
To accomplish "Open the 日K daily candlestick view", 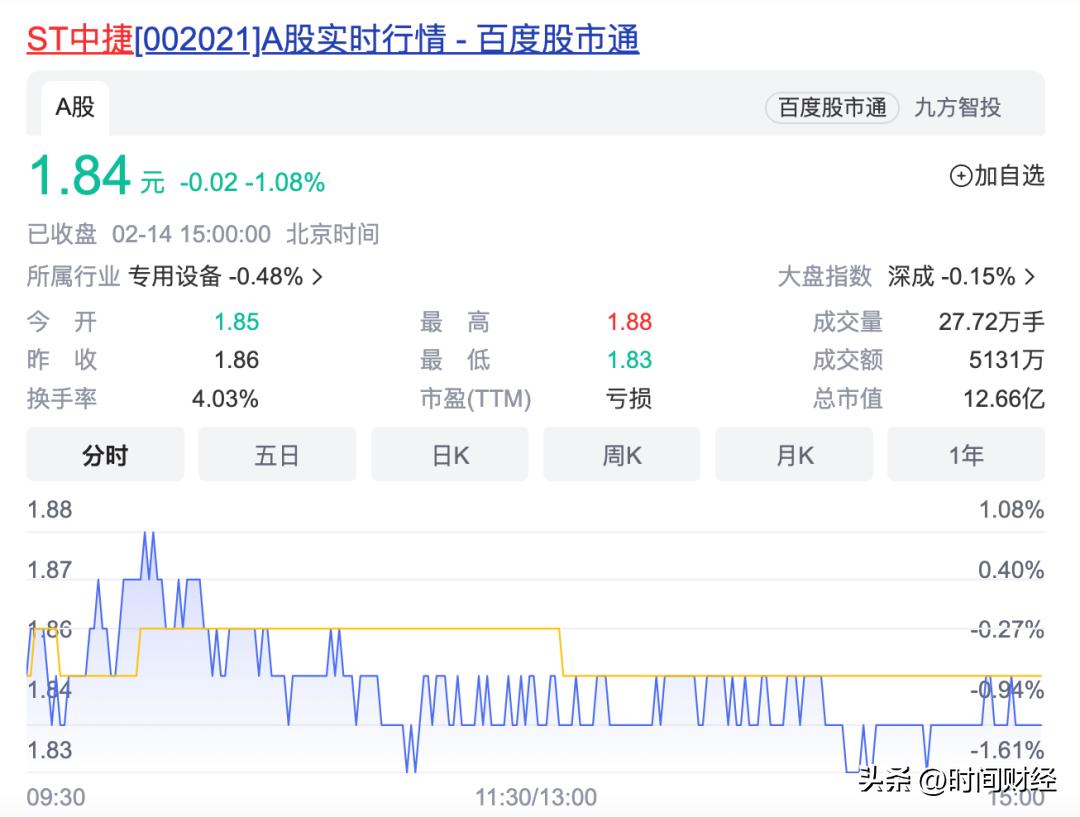I will [x=449, y=454].
